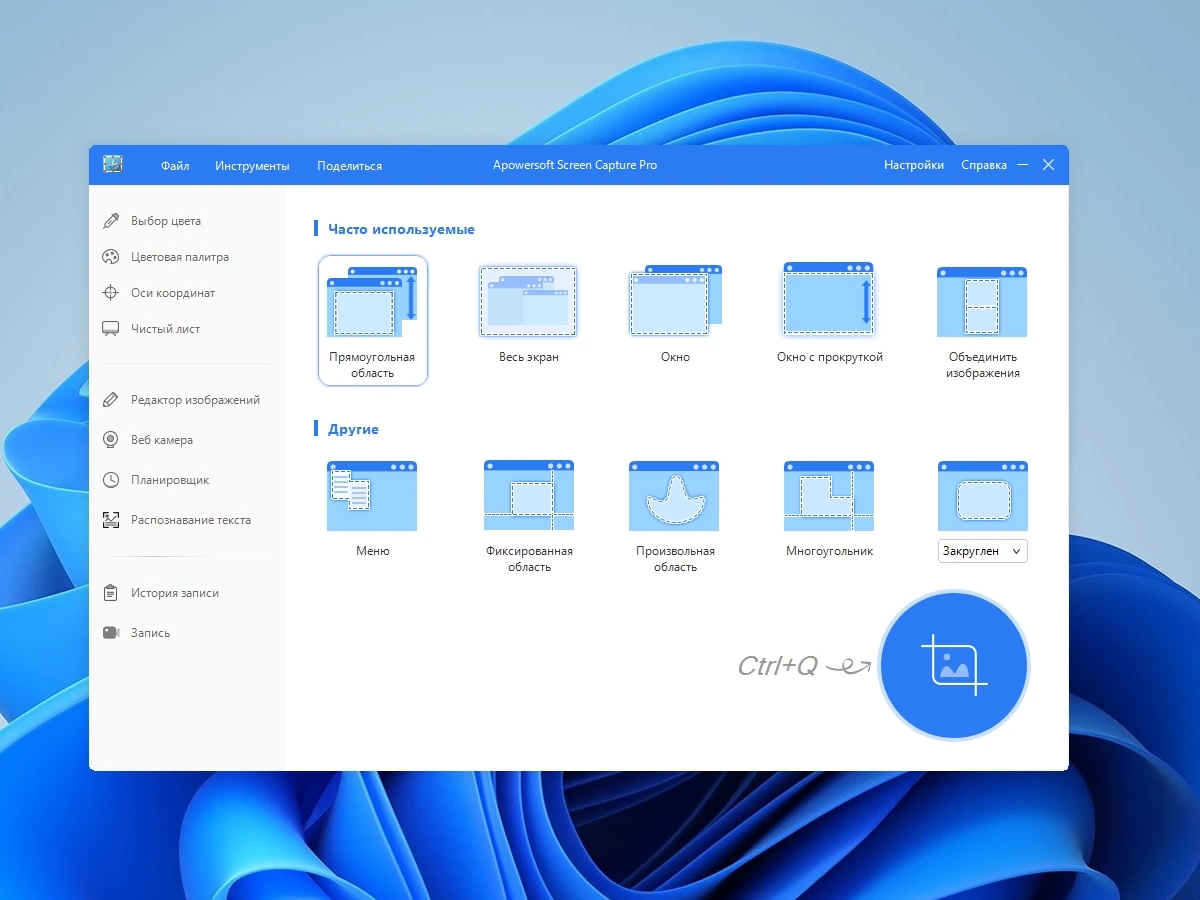The image size is (1200, 900).
Task: Click the Многоугольник caption
Action: coord(830,551)
